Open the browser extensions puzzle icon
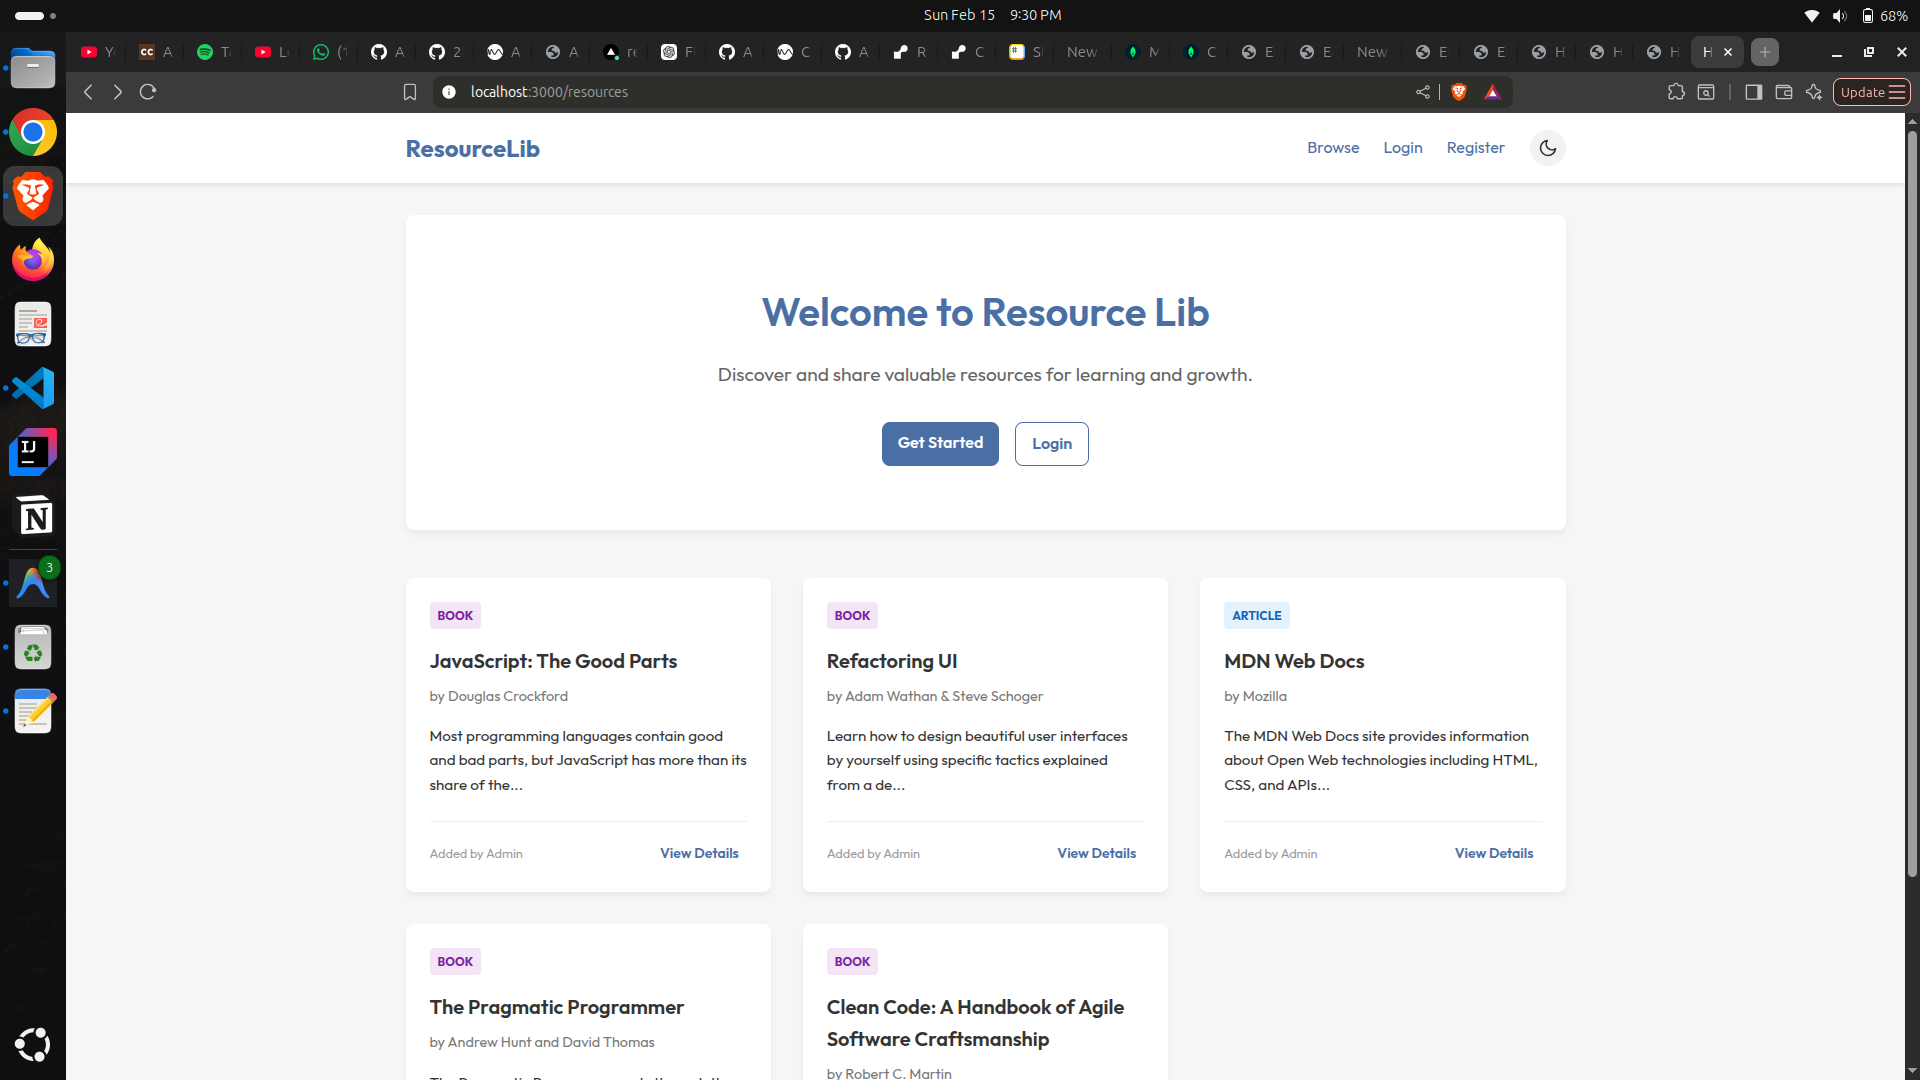Screen dimensions: 1920x1080 (1676, 92)
